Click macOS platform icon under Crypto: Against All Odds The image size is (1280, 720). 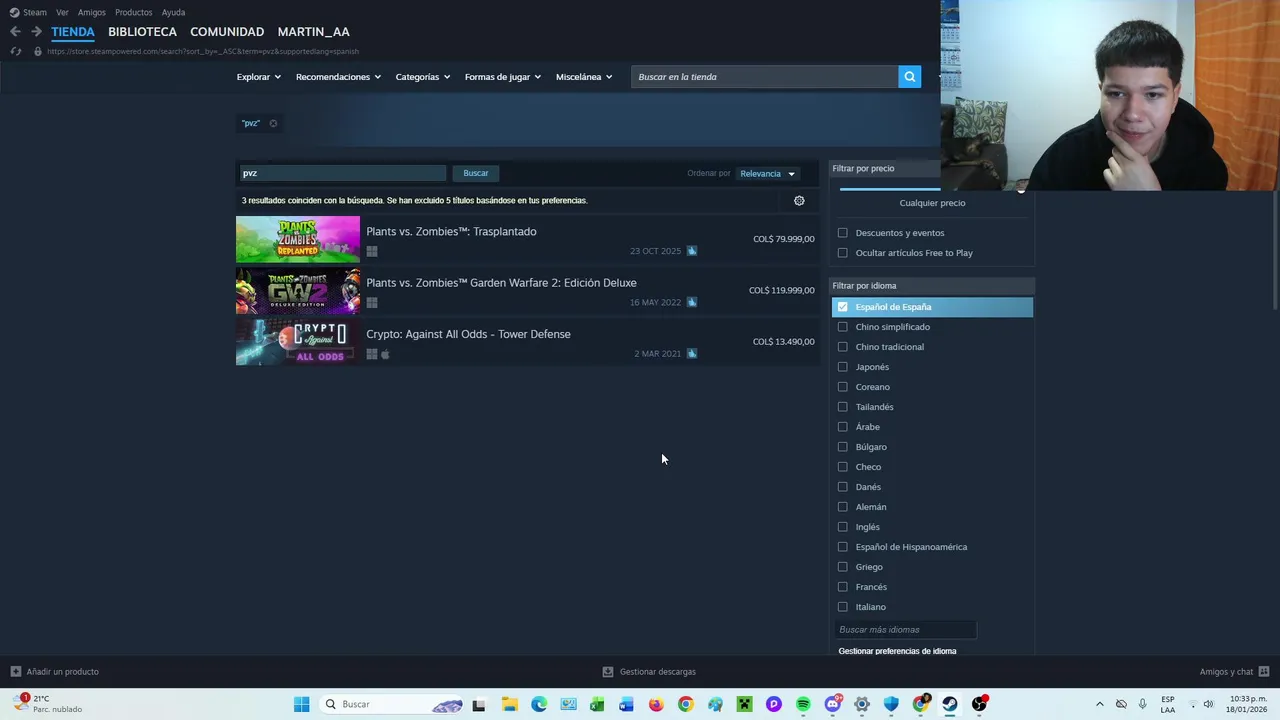(385, 354)
